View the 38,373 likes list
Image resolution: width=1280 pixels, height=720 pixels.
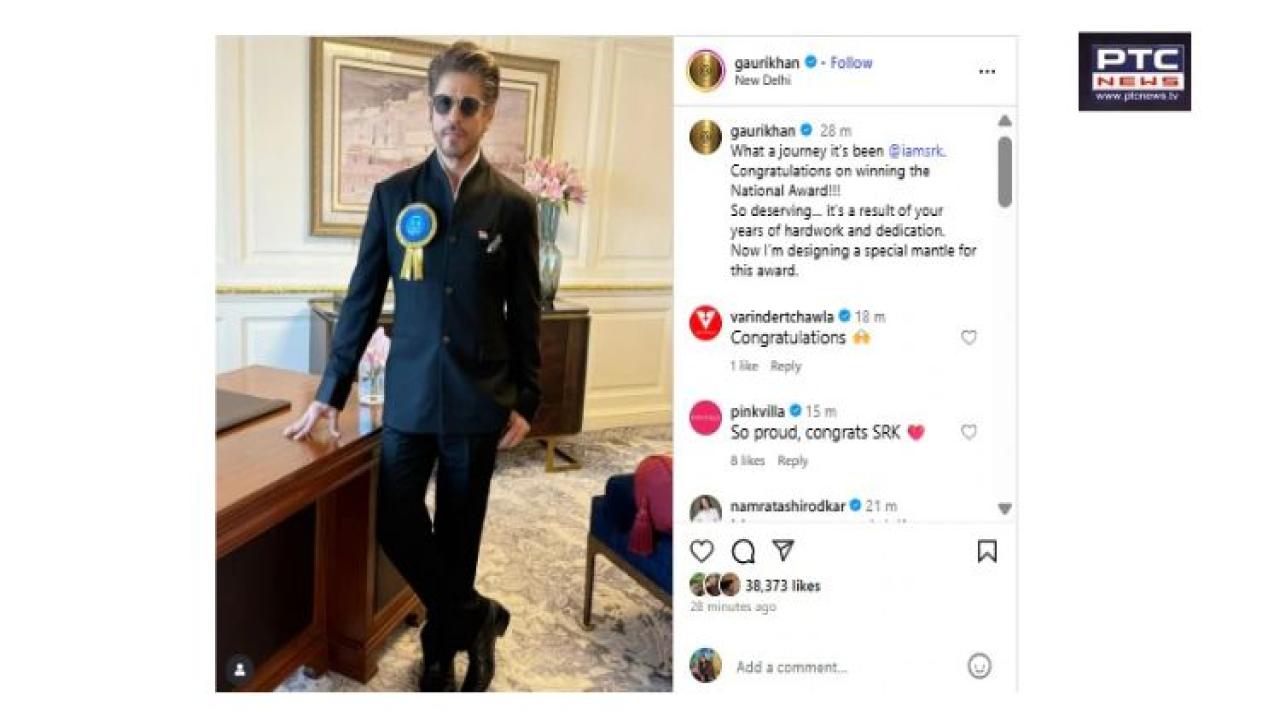tap(782, 586)
